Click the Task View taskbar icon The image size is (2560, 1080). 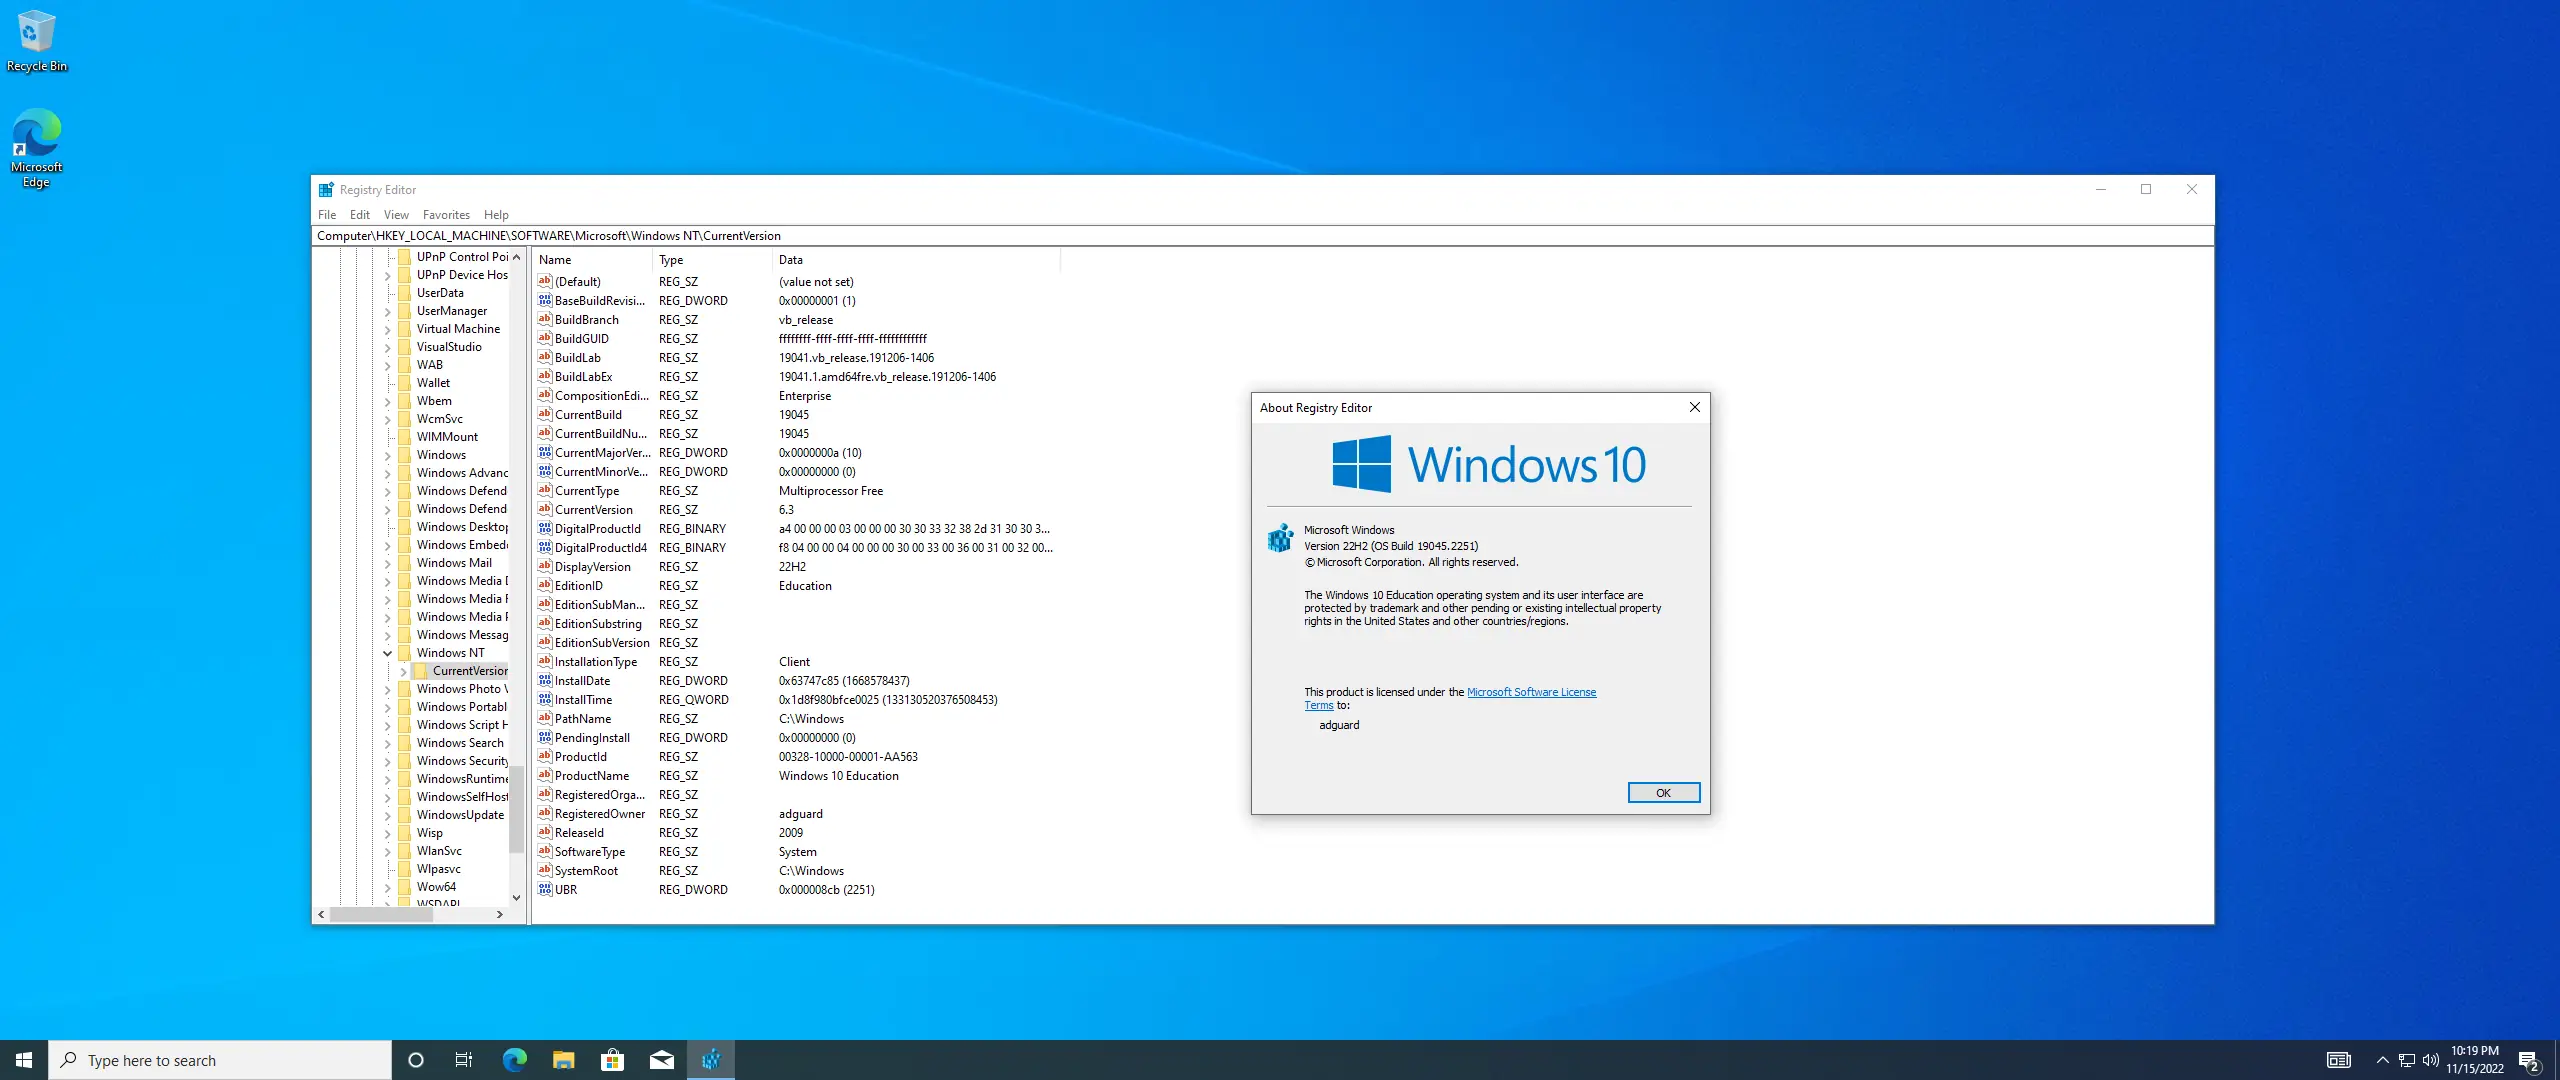pos(464,1060)
